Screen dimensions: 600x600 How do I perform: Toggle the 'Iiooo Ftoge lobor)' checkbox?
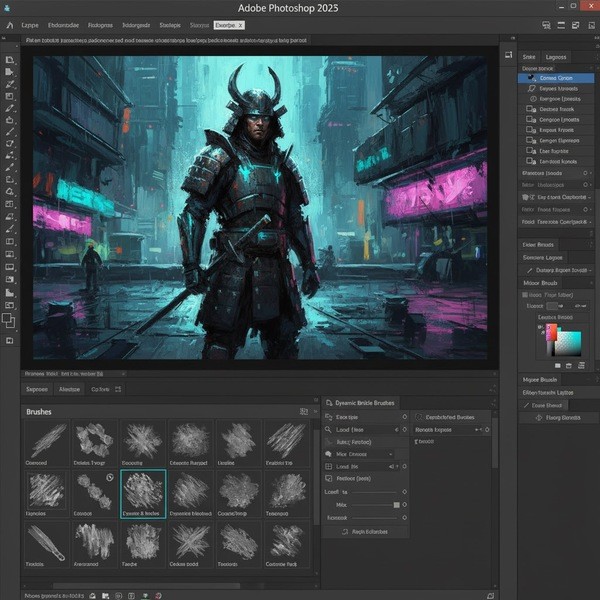[x=525, y=295]
